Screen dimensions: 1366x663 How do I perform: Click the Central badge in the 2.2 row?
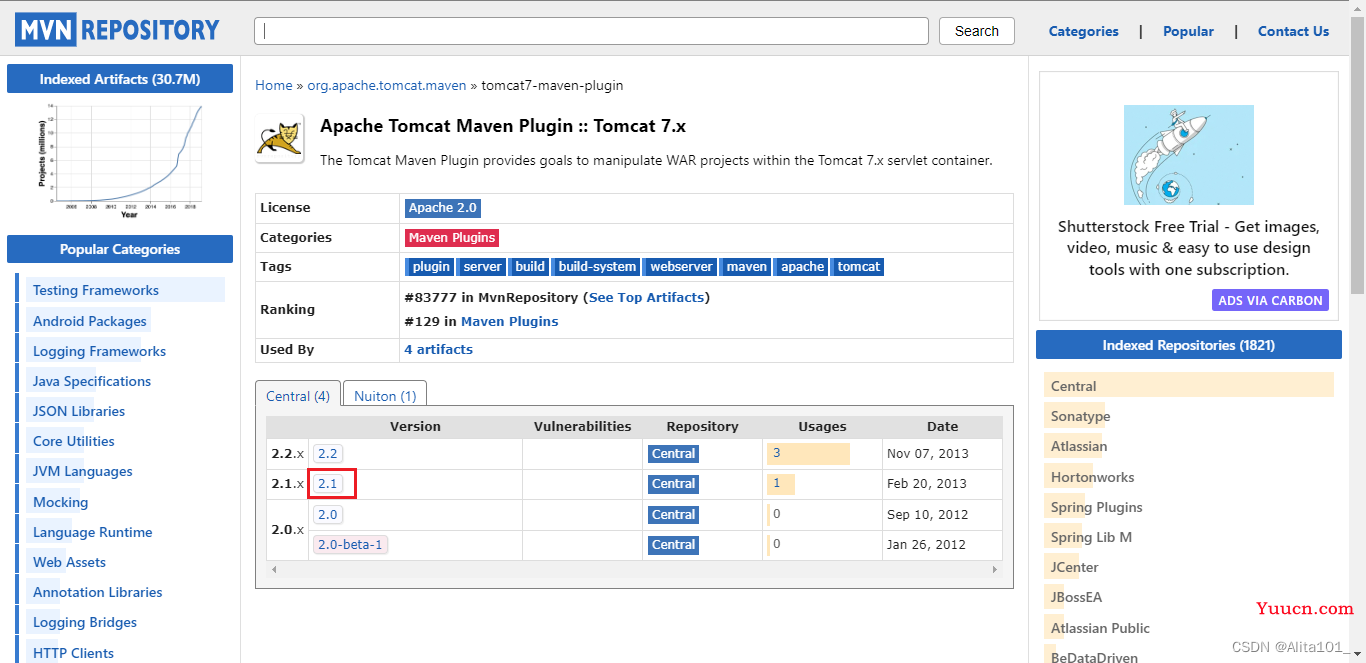[673, 453]
